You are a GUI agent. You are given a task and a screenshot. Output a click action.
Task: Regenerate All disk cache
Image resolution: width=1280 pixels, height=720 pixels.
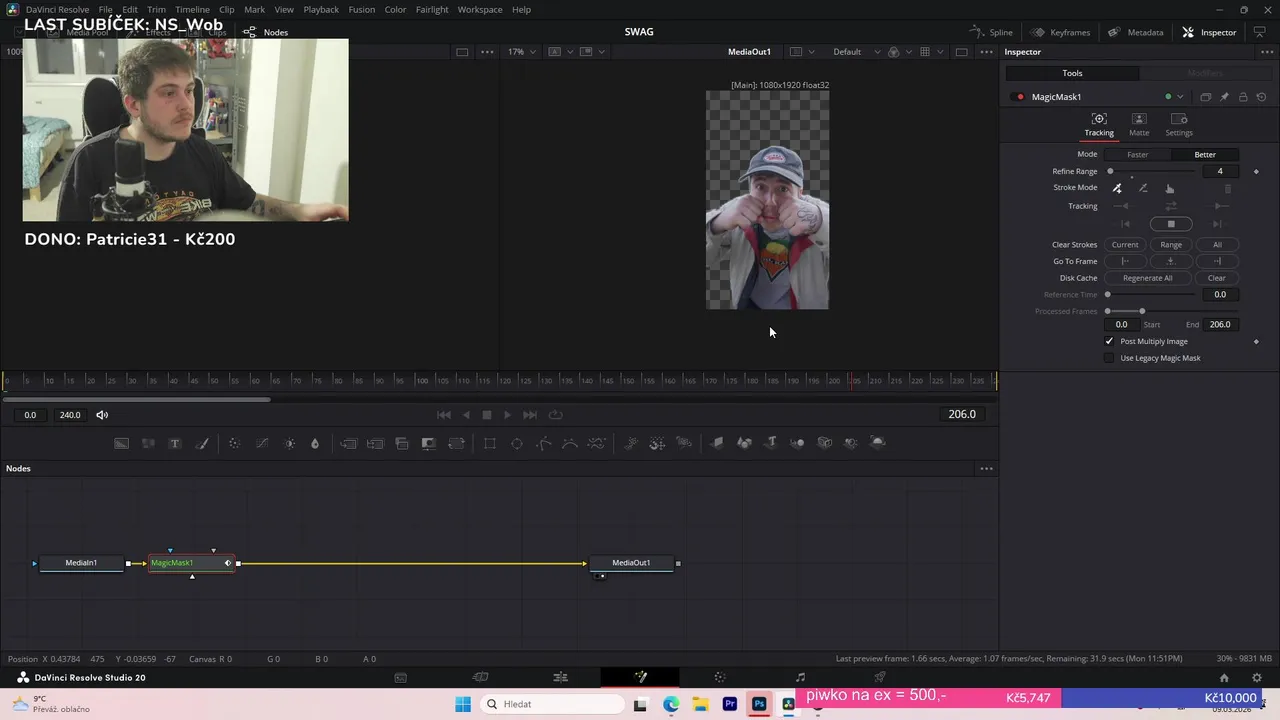click(1148, 278)
